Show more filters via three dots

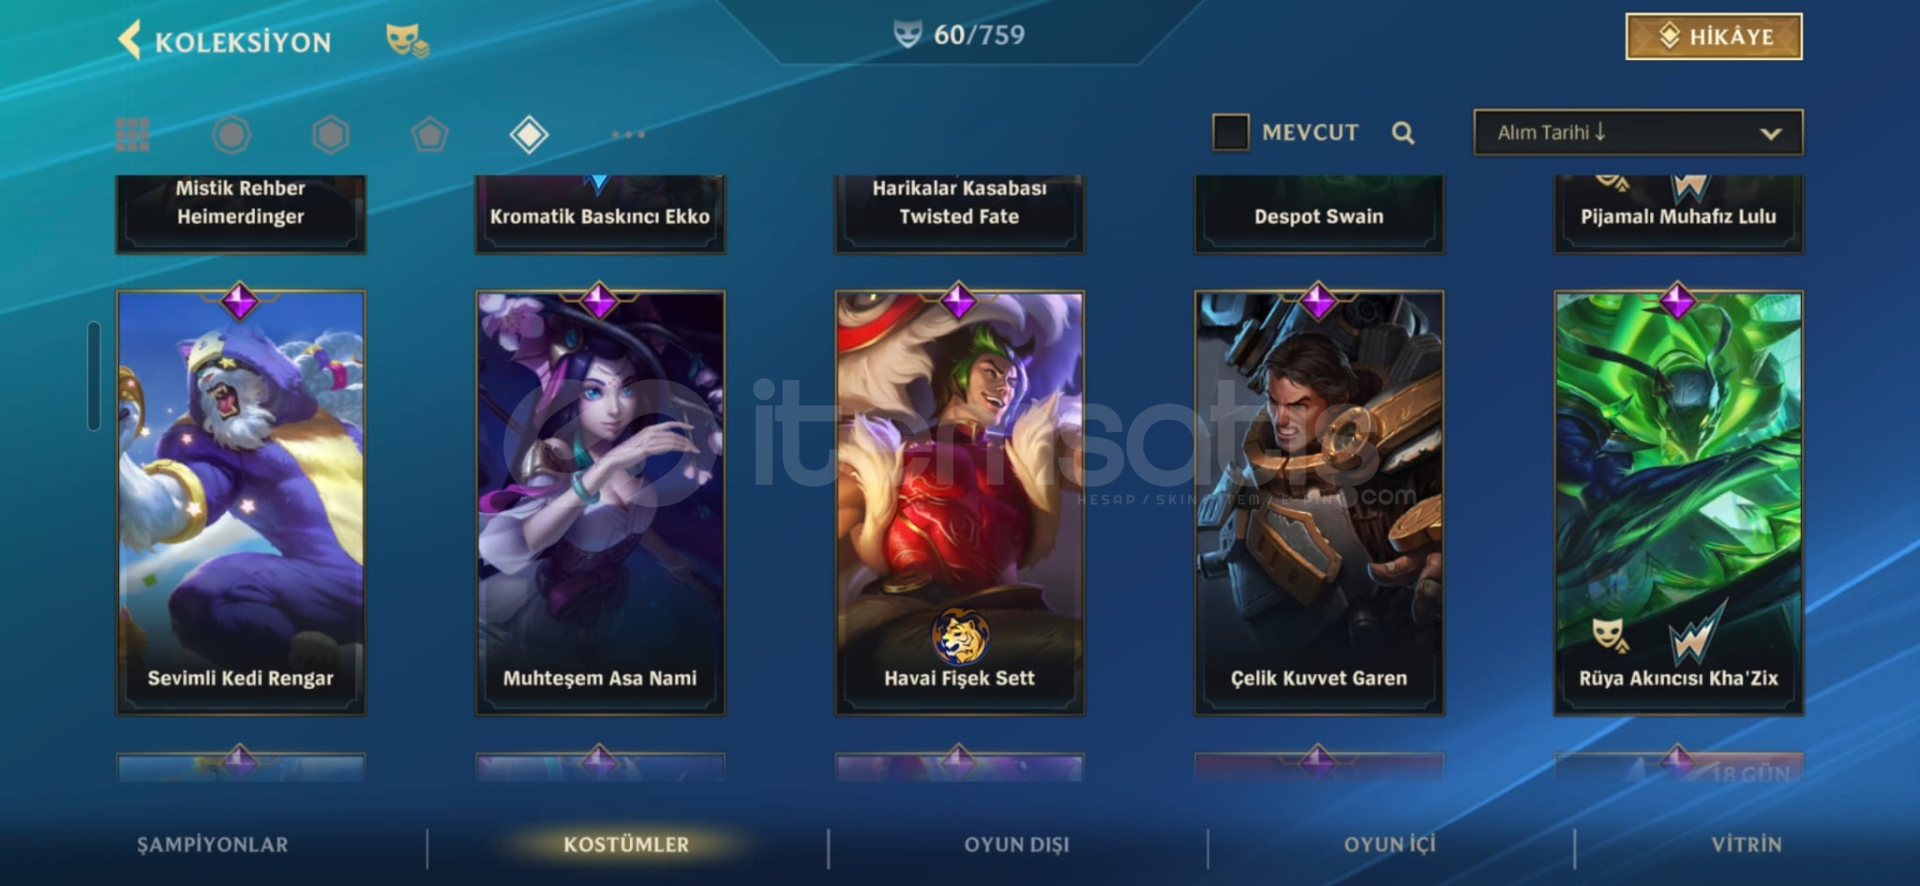[628, 134]
